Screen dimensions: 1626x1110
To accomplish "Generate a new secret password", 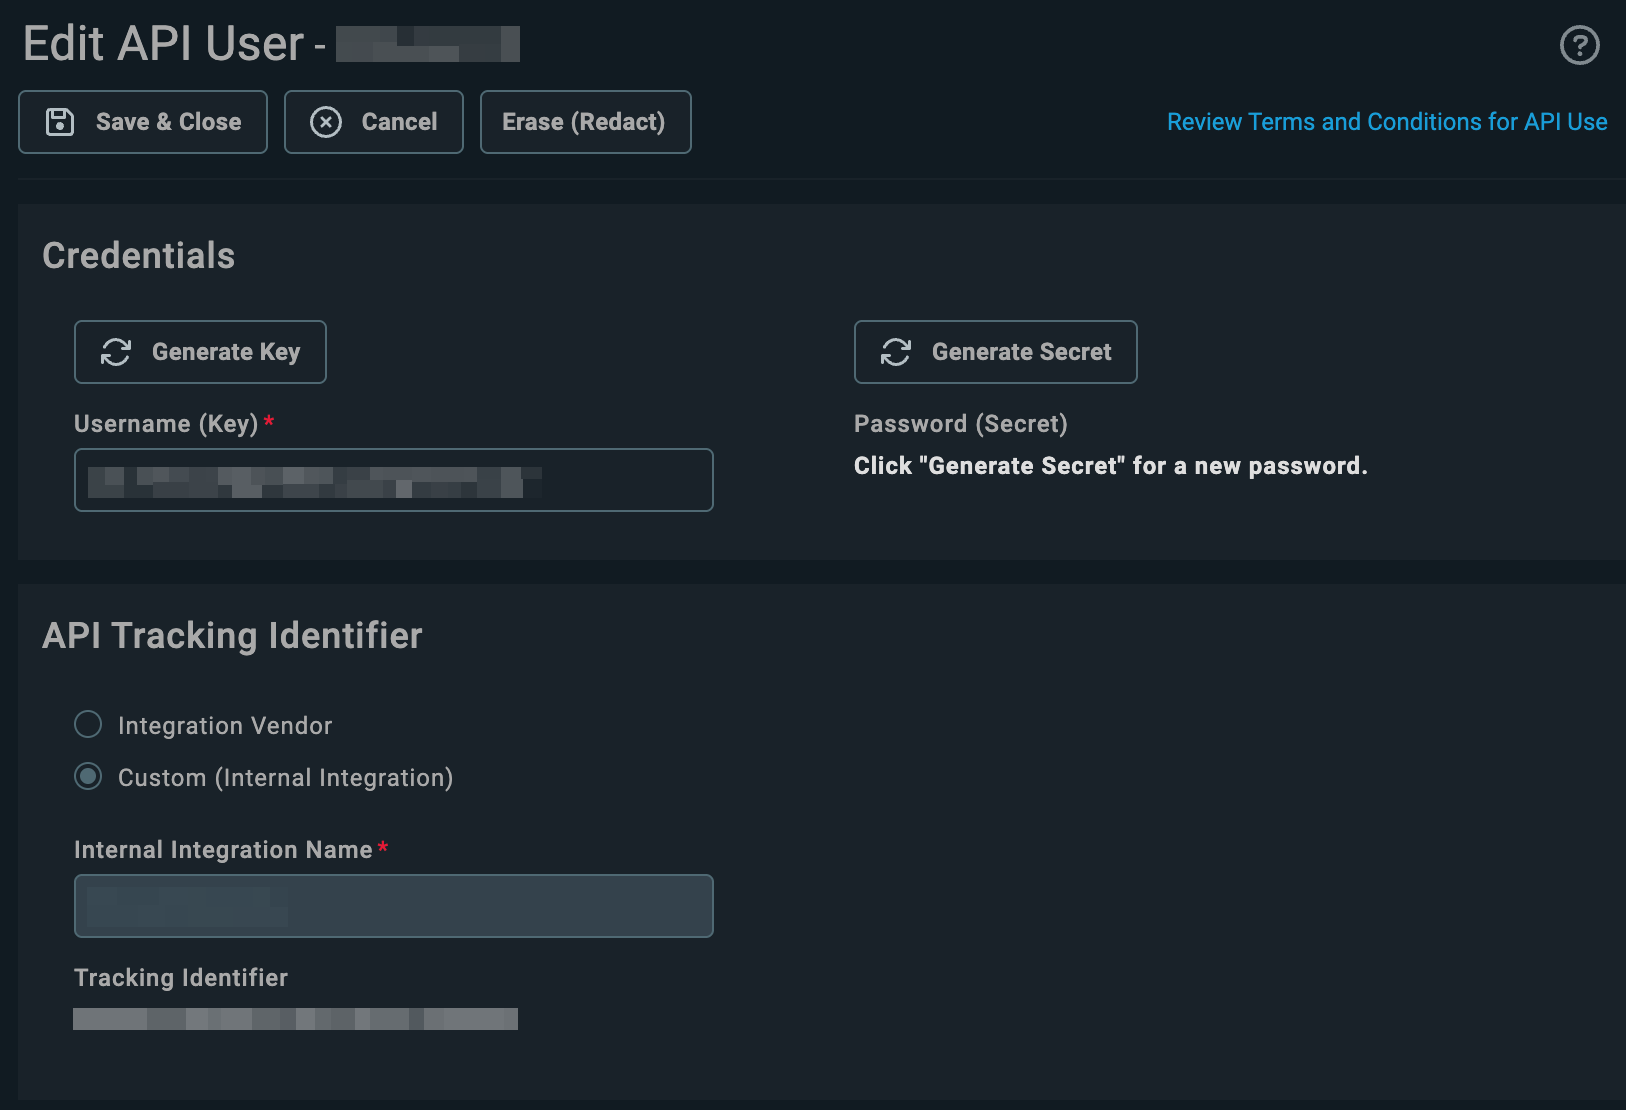I will (996, 352).
